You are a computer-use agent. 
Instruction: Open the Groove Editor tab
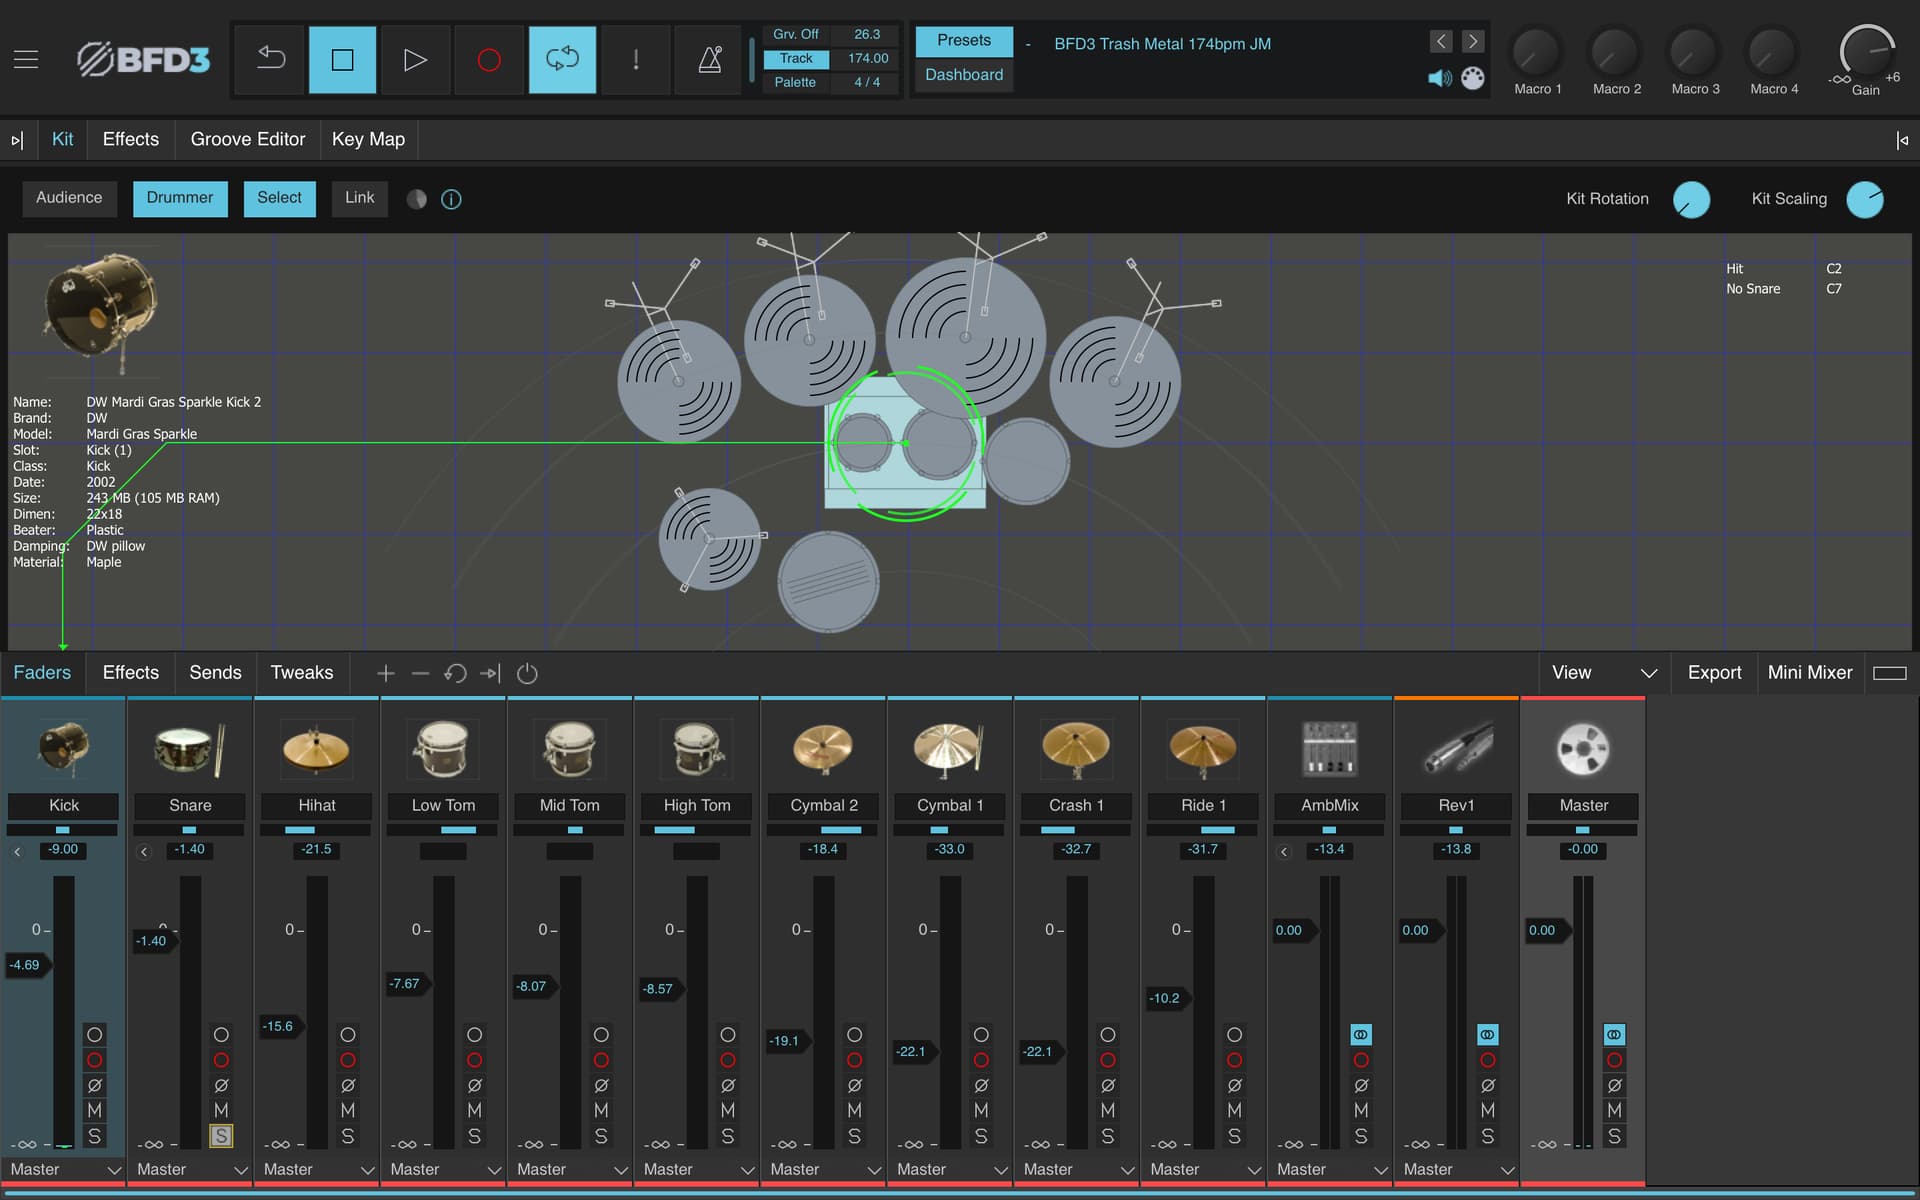(248, 139)
